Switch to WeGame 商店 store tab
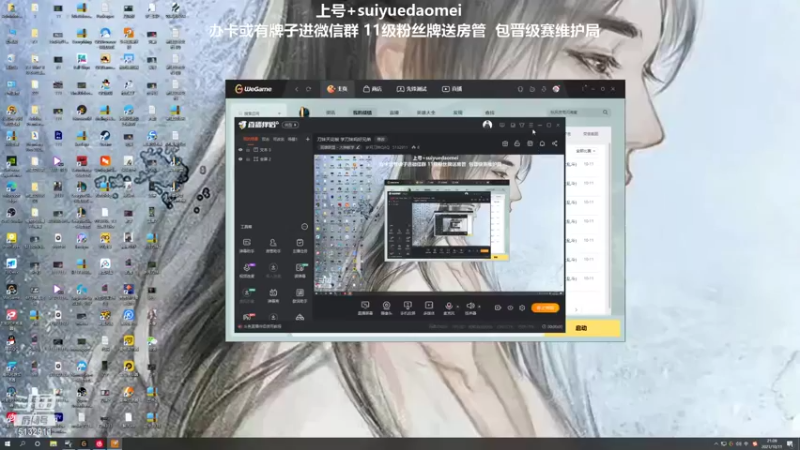The image size is (800, 450). tap(372, 89)
